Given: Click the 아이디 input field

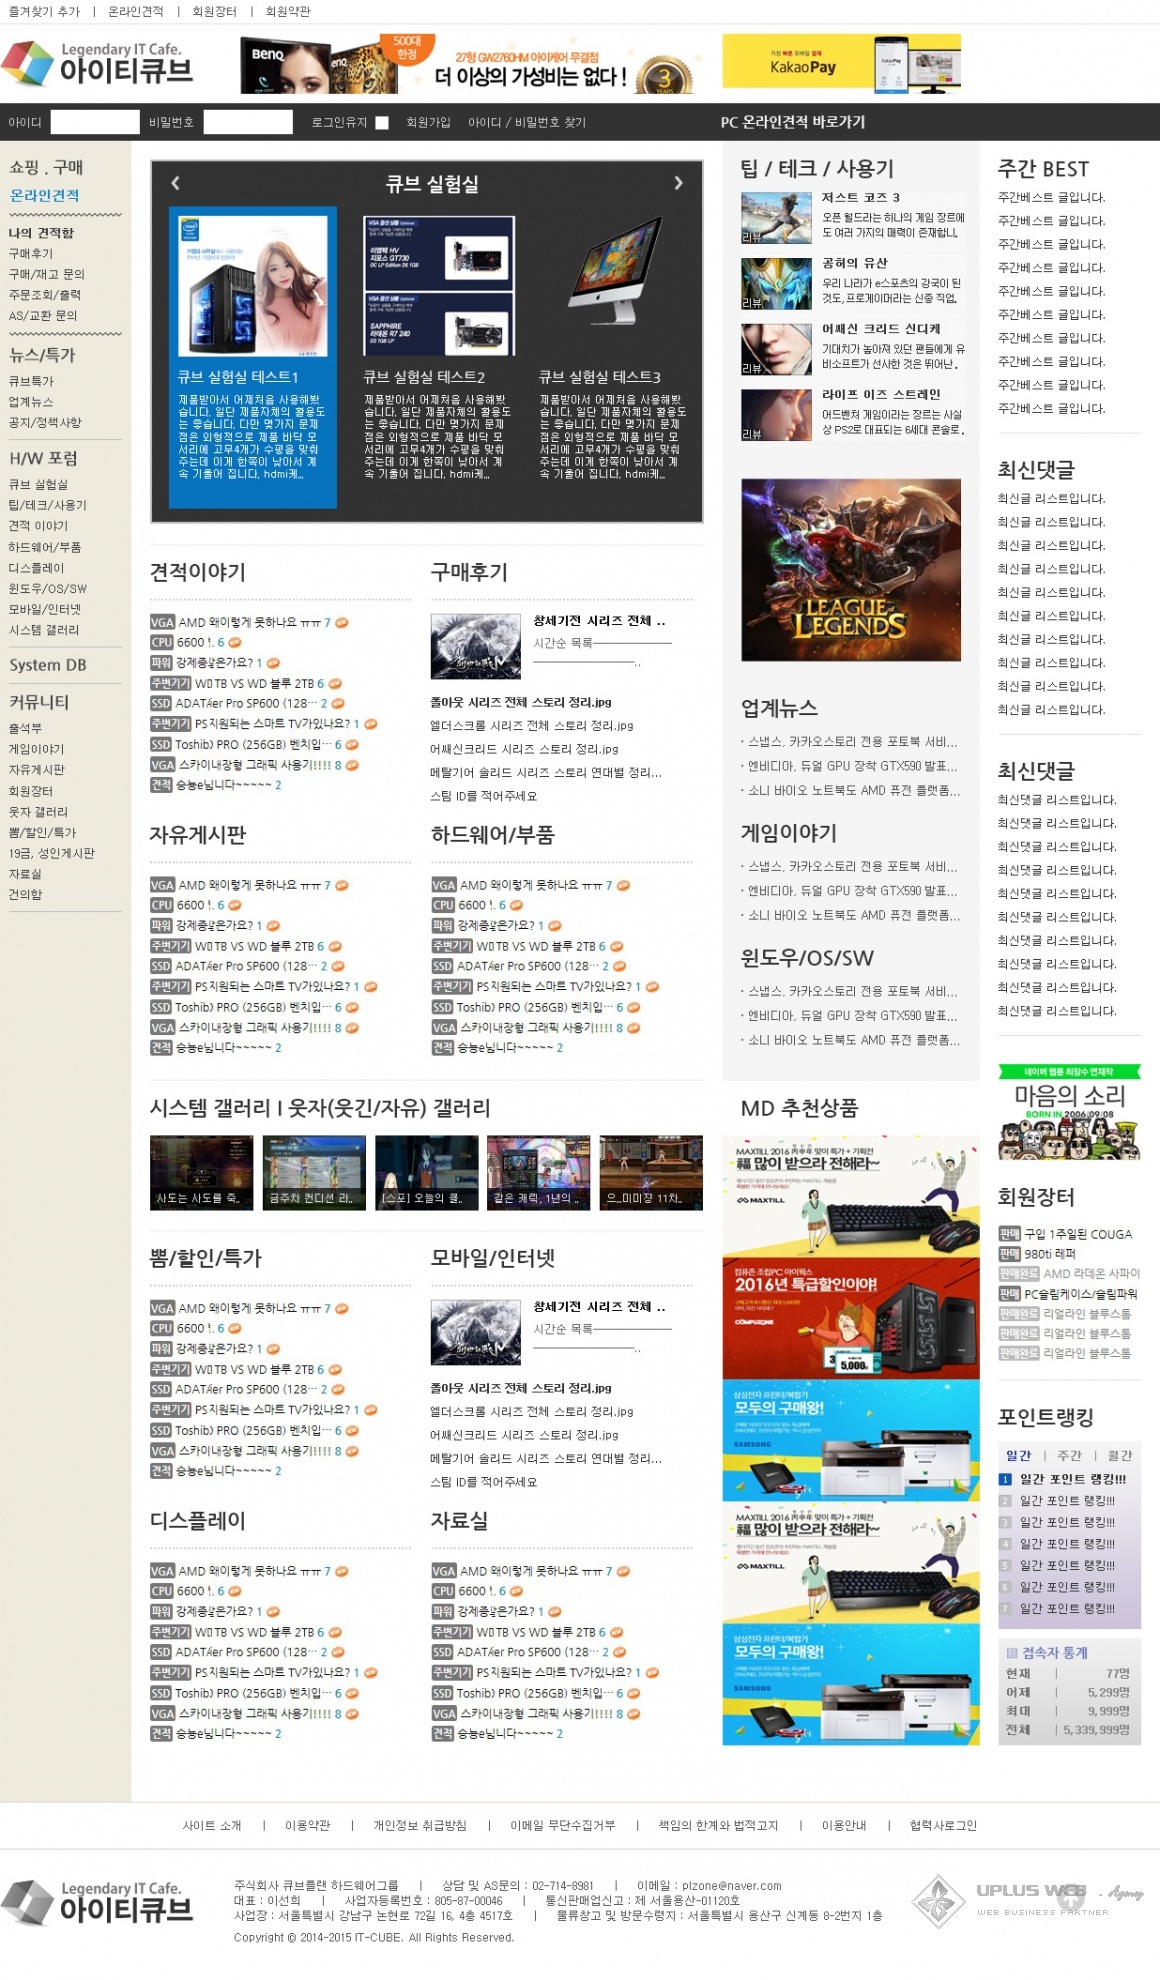Looking at the screenshot, I should pyautogui.click(x=95, y=122).
